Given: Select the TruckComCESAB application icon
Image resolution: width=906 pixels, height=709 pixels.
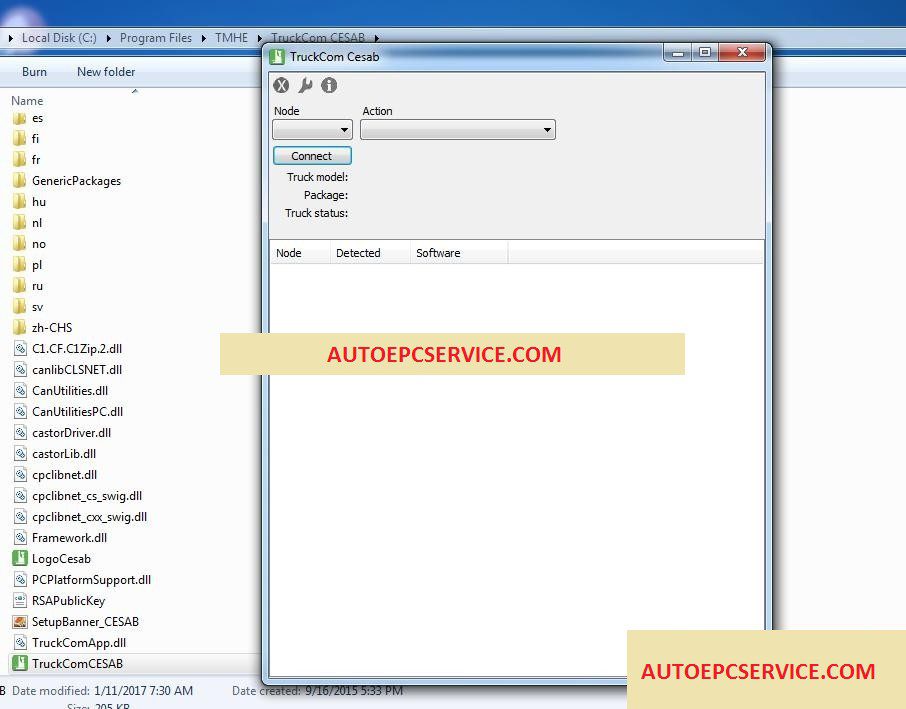Looking at the screenshot, I should 20,663.
